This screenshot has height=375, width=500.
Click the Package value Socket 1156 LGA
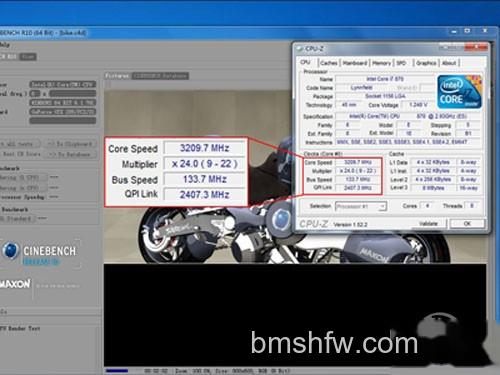click(385, 96)
